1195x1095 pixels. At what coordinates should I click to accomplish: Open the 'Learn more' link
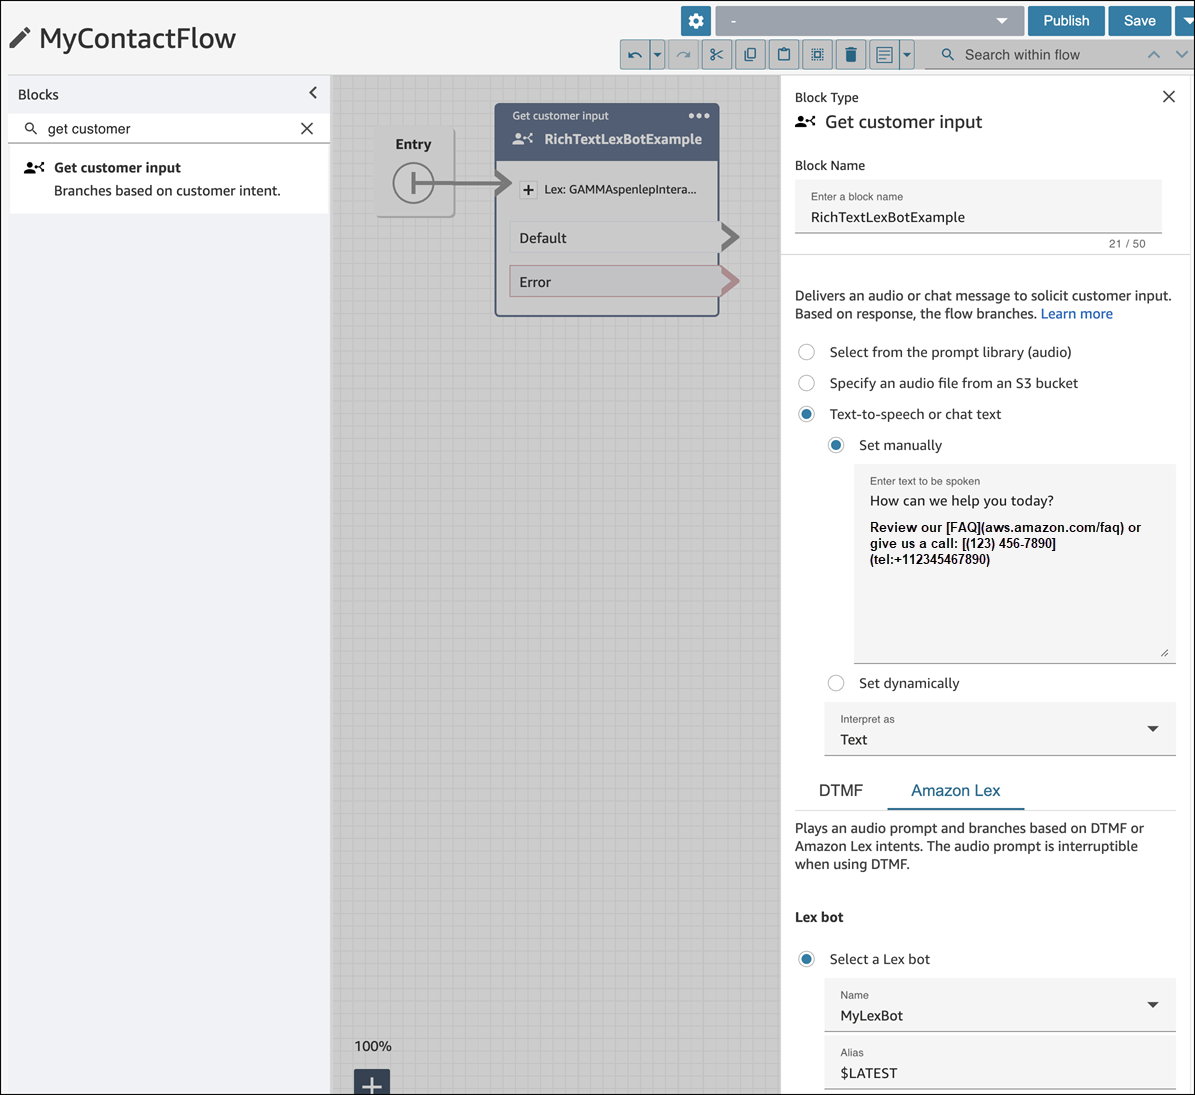(1076, 314)
